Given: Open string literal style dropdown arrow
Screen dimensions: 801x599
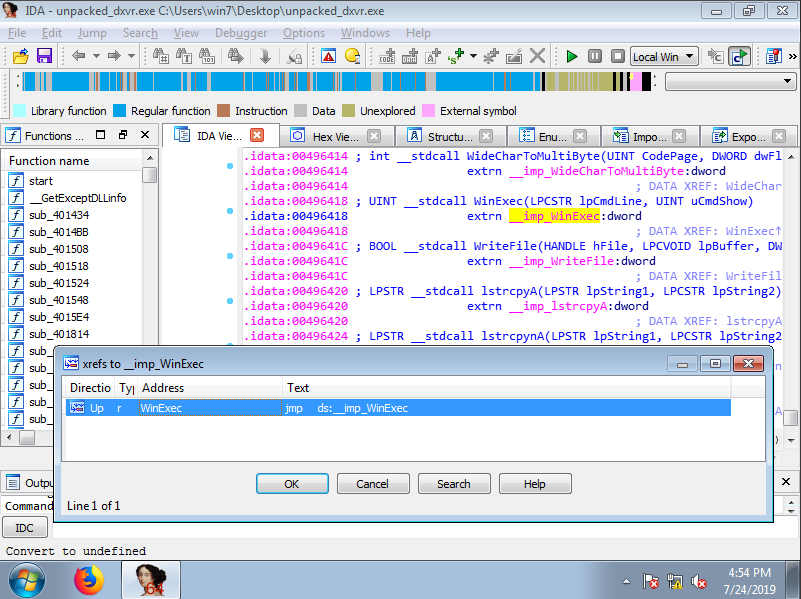Looking at the screenshot, I should [473, 56].
